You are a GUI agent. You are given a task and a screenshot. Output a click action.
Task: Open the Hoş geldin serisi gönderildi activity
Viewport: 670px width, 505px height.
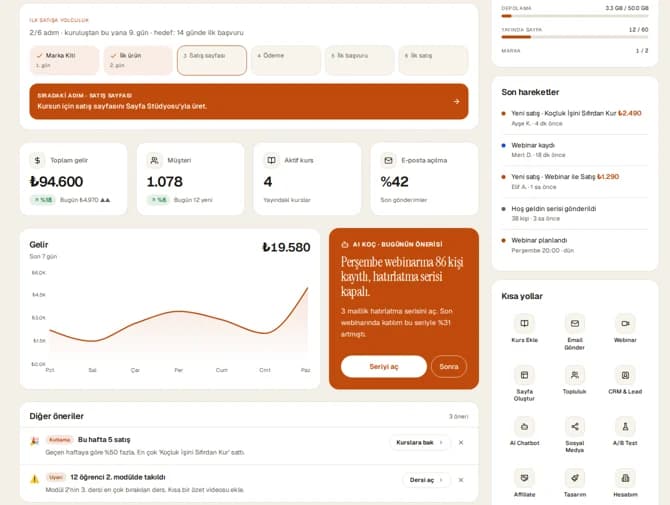pos(575,214)
